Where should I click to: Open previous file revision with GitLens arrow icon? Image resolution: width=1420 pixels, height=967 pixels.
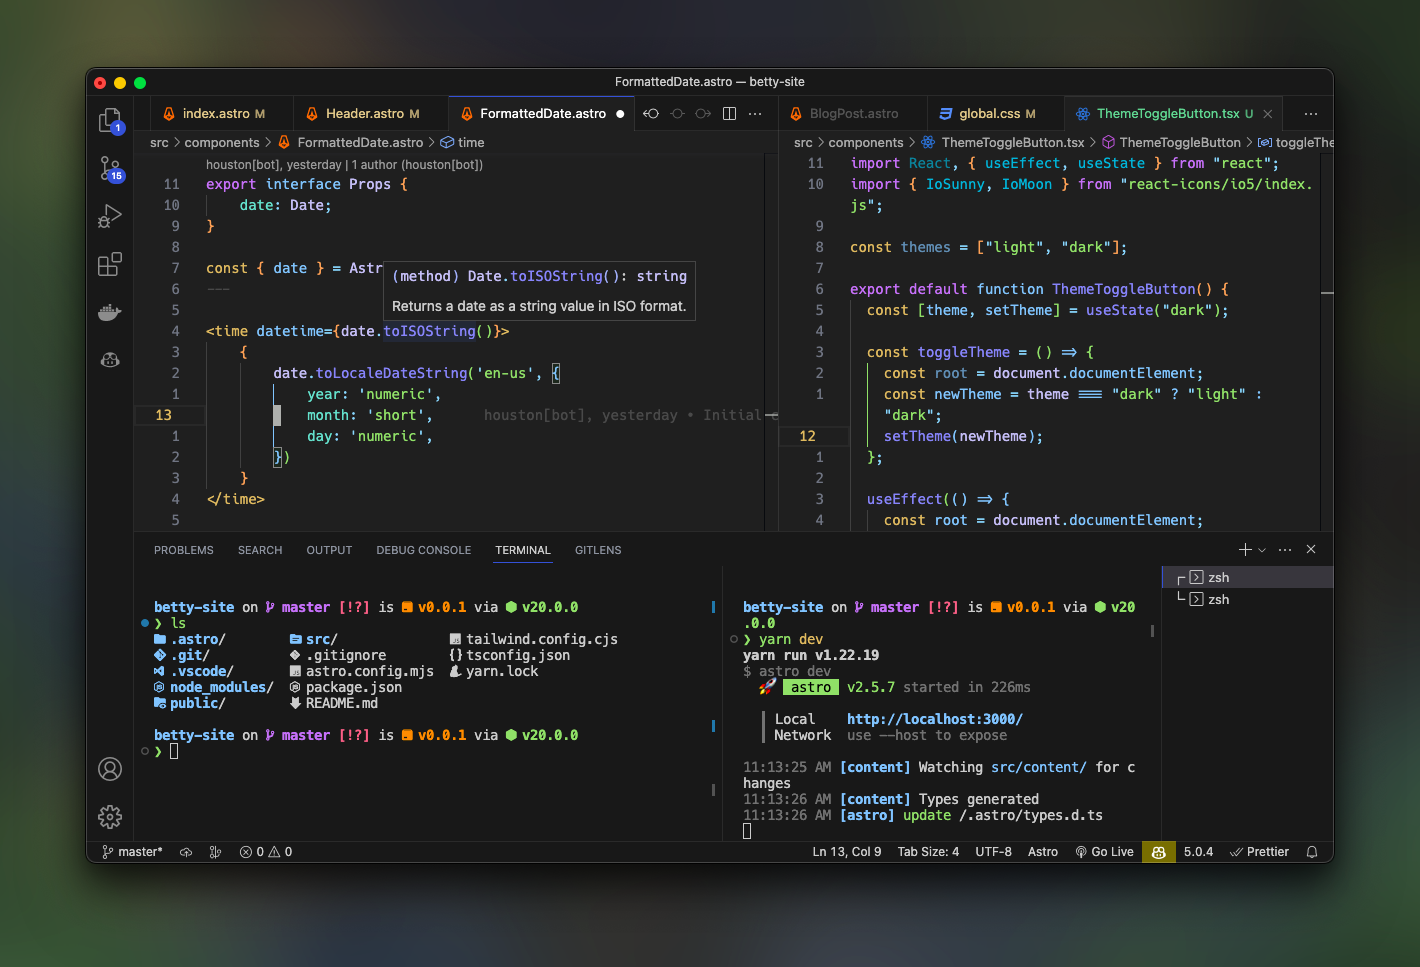[x=651, y=113]
